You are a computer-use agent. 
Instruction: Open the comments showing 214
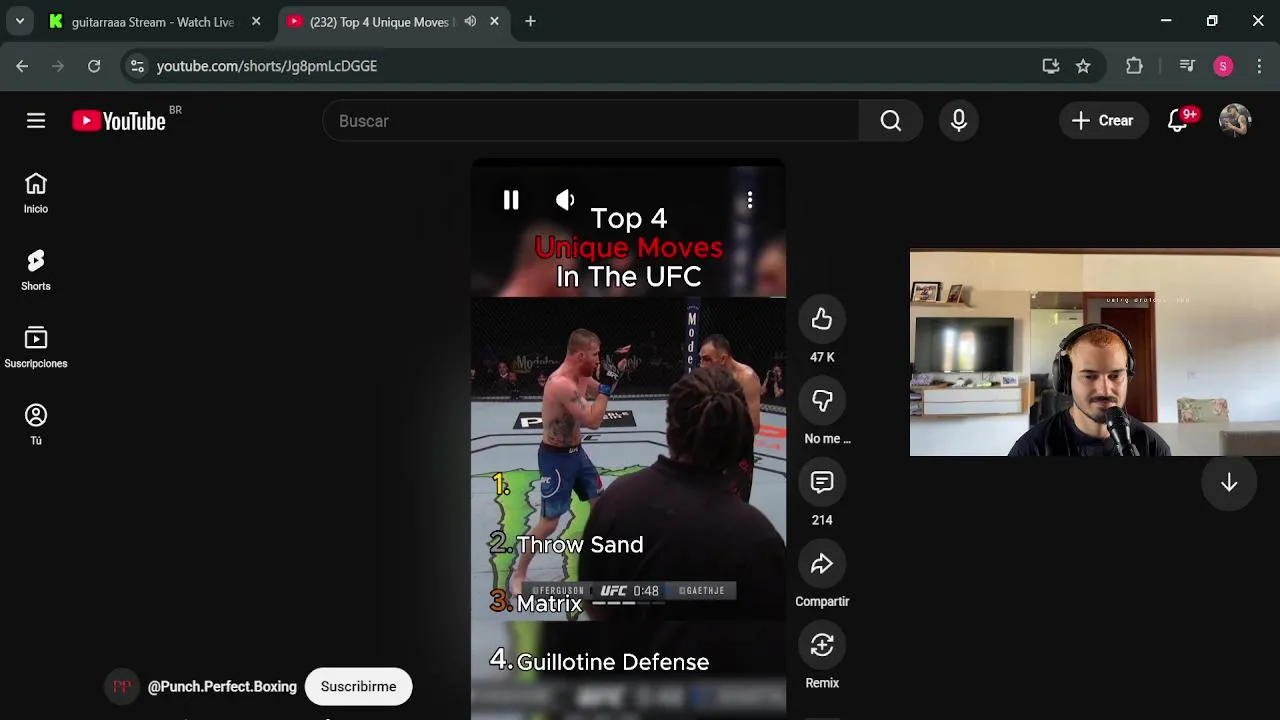(822, 482)
